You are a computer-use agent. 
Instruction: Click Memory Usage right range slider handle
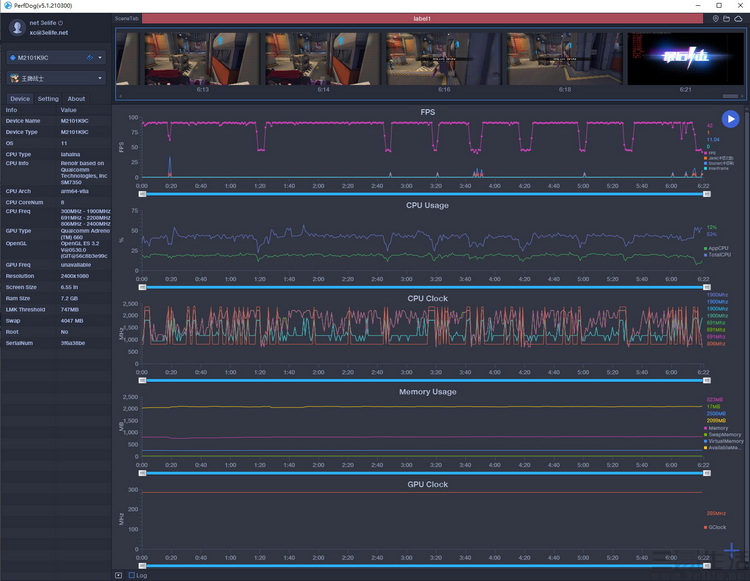pyautogui.click(x=707, y=473)
